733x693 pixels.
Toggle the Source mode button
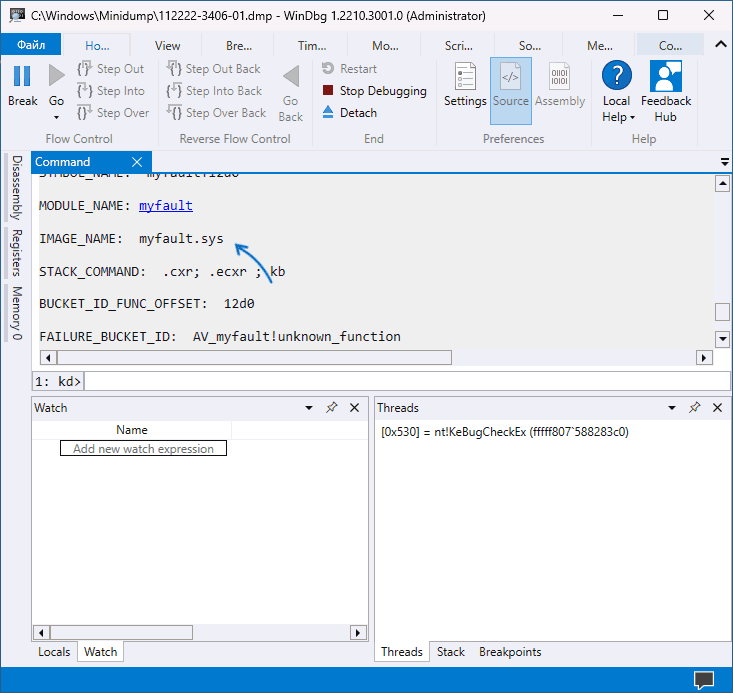[x=510, y=91]
